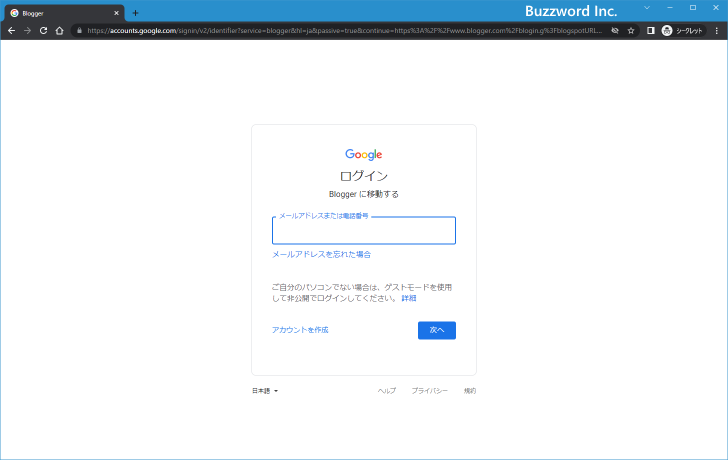The width and height of the screenshot is (728, 460).
Task: Open the home page via the house icon
Action: click(59, 31)
